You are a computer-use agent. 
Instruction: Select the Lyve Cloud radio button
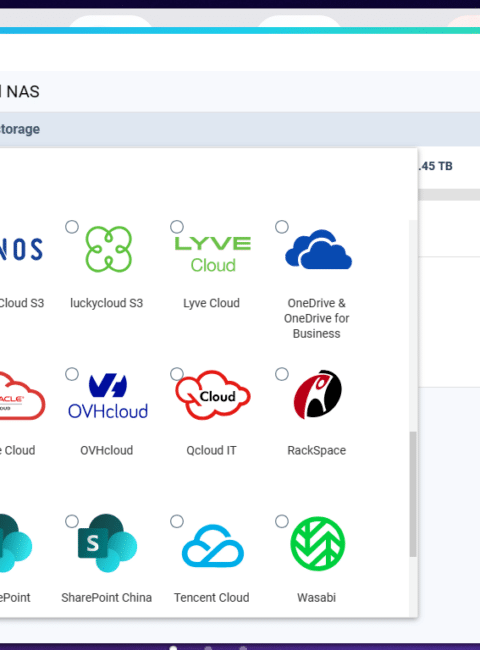pos(177,227)
